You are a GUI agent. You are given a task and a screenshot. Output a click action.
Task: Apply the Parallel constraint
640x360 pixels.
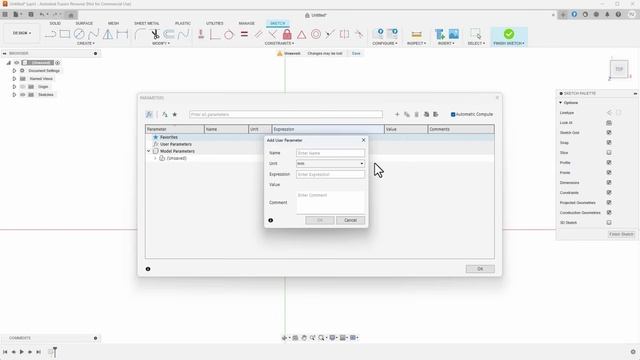258,34
